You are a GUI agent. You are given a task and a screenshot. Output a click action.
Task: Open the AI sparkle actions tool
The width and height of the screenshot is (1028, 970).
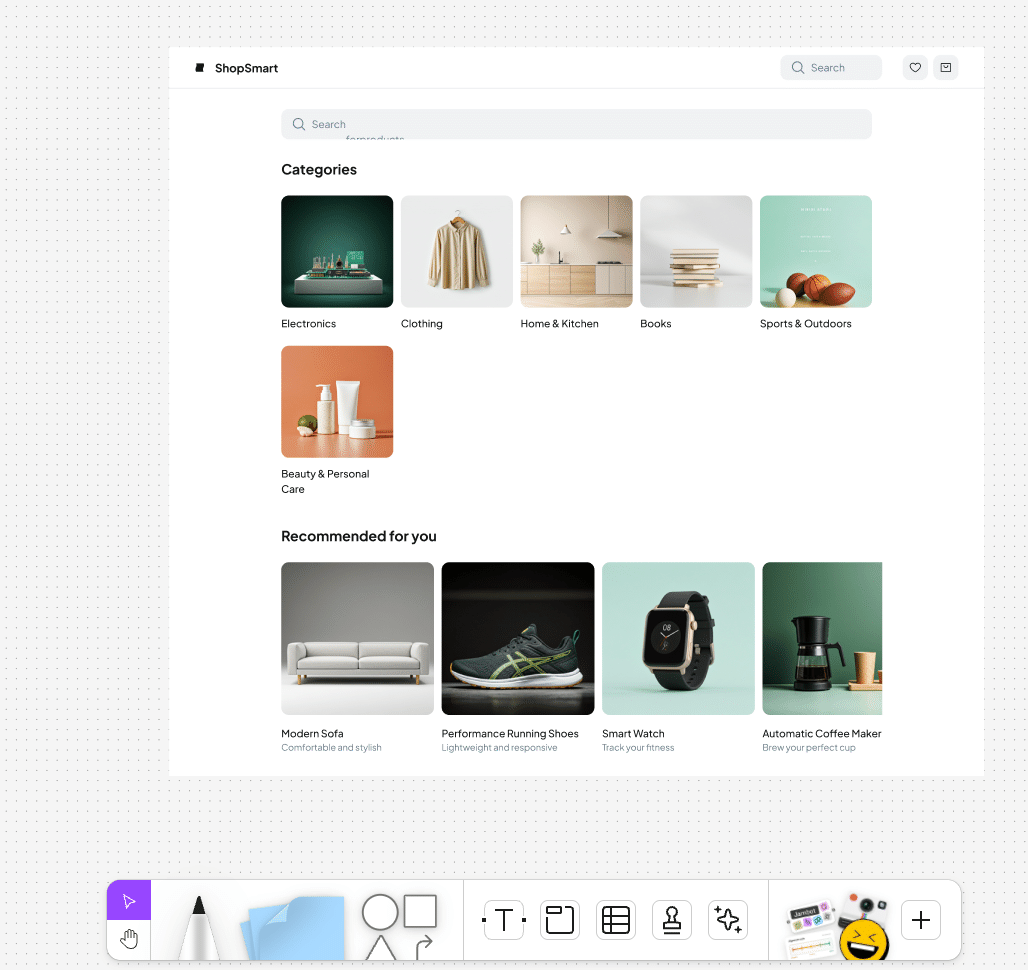point(728,920)
